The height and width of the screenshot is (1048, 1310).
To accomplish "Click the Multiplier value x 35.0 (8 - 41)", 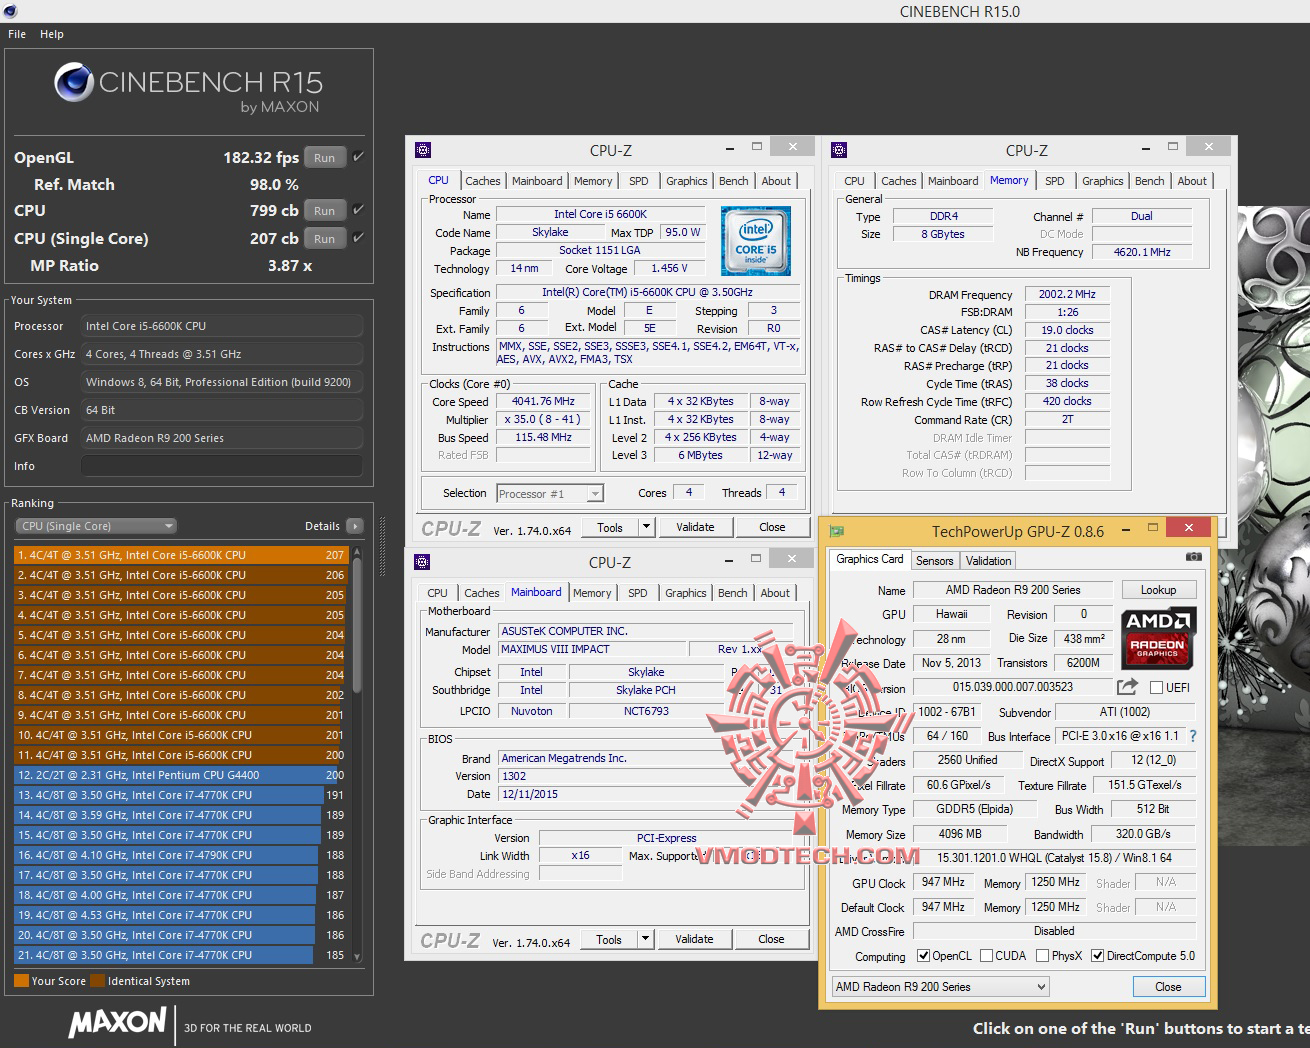I will pyautogui.click(x=543, y=419).
